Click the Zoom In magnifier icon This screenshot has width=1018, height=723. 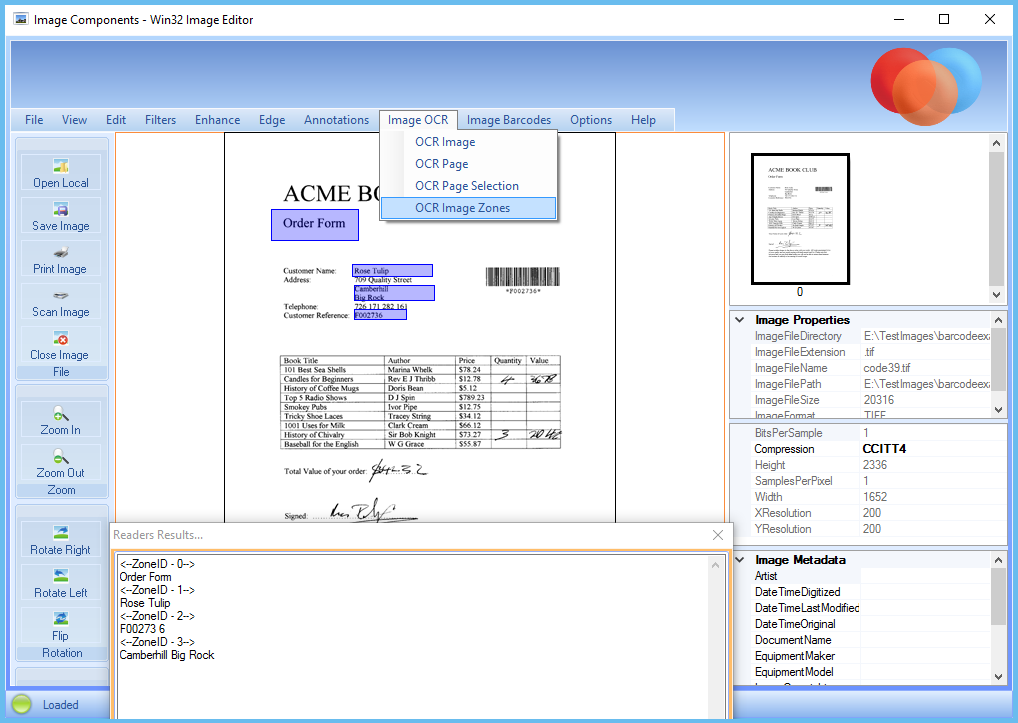coord(61,413)
